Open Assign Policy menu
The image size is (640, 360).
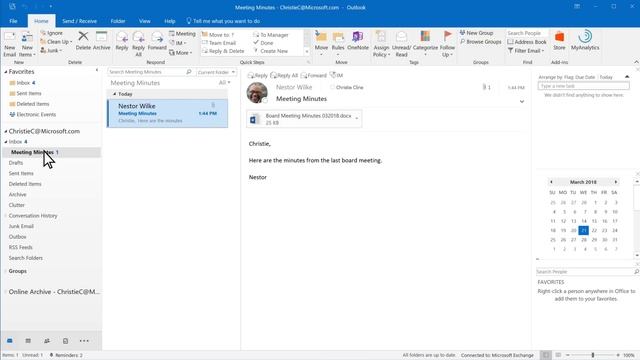click(x=381, y=44)
